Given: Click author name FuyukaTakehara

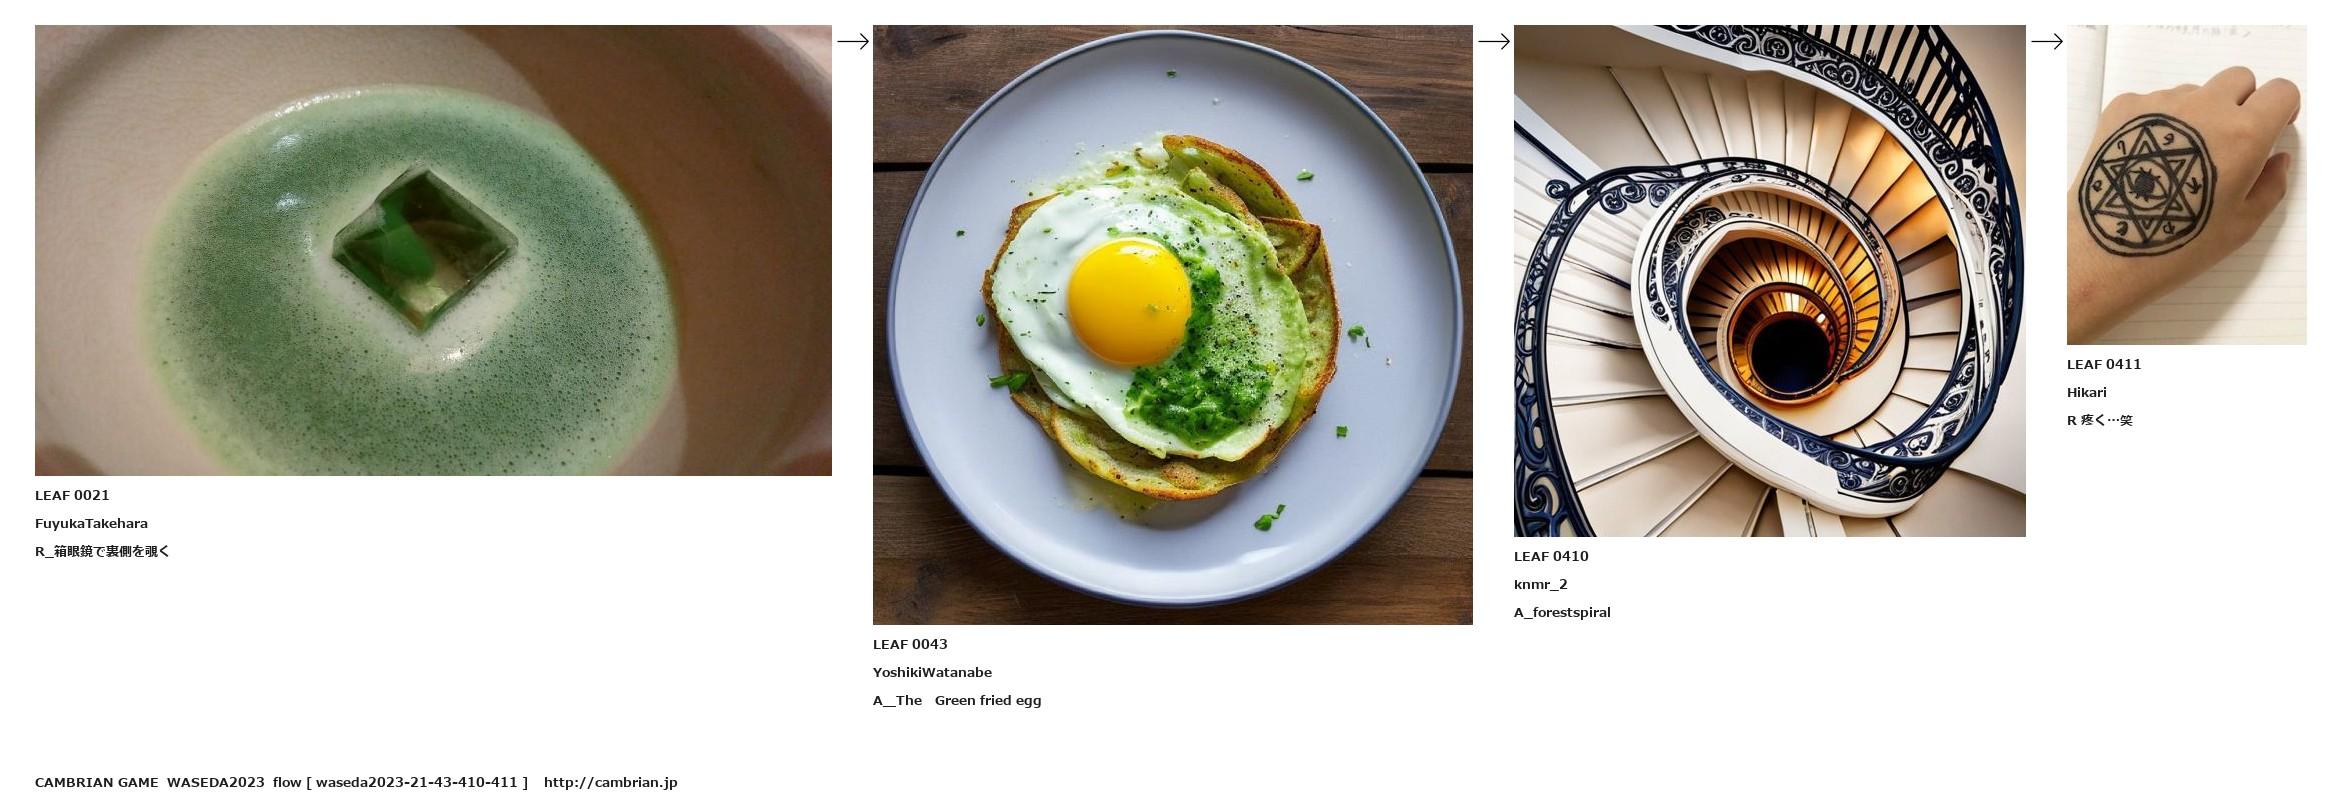Looking at the screenshot, I should point(91,523).
